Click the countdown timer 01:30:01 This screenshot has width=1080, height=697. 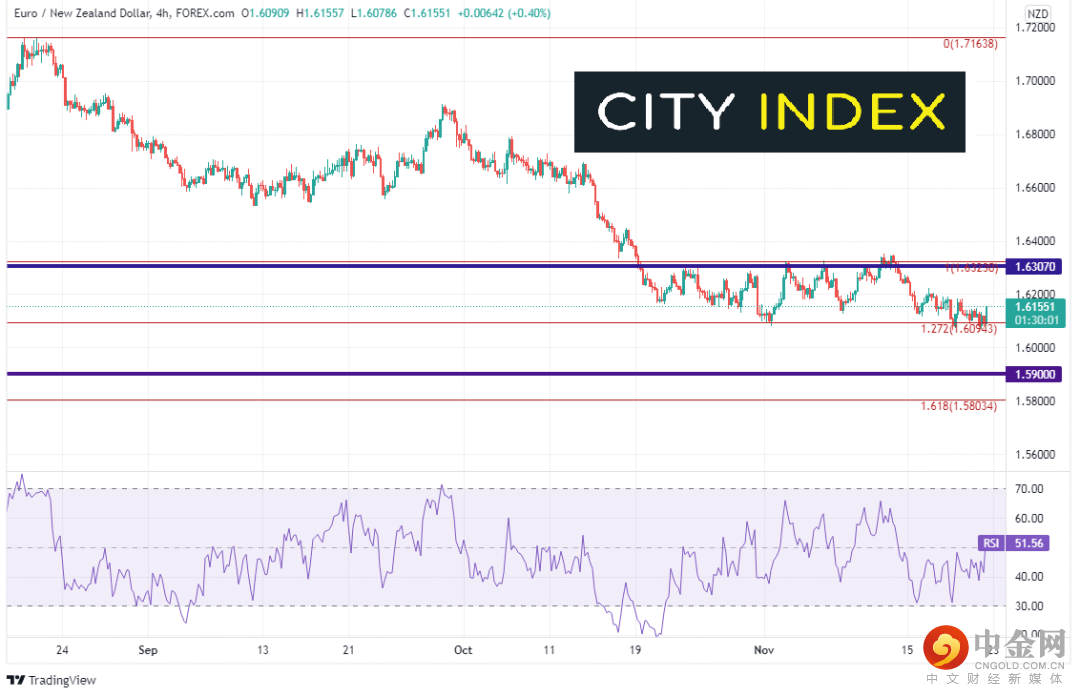pos(1035,320)
